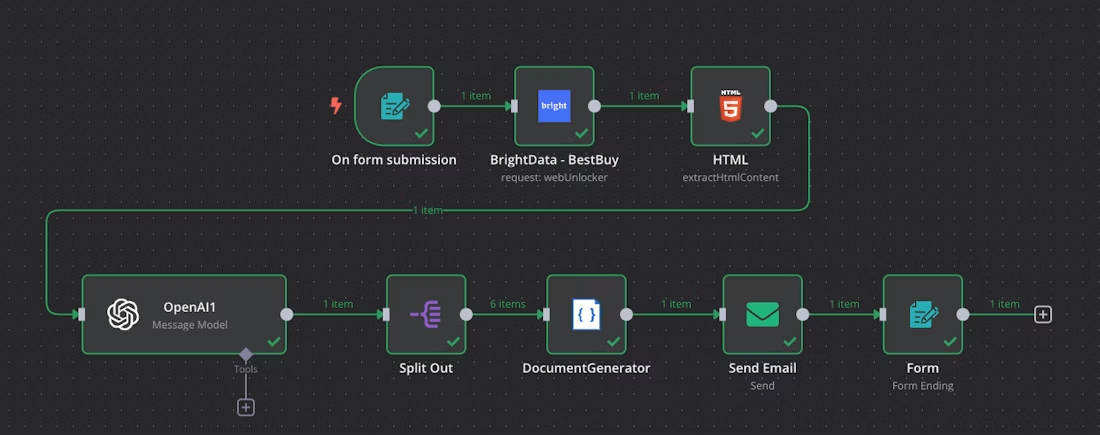
Task: Open the Form Ending node
Action: [923, 314]
